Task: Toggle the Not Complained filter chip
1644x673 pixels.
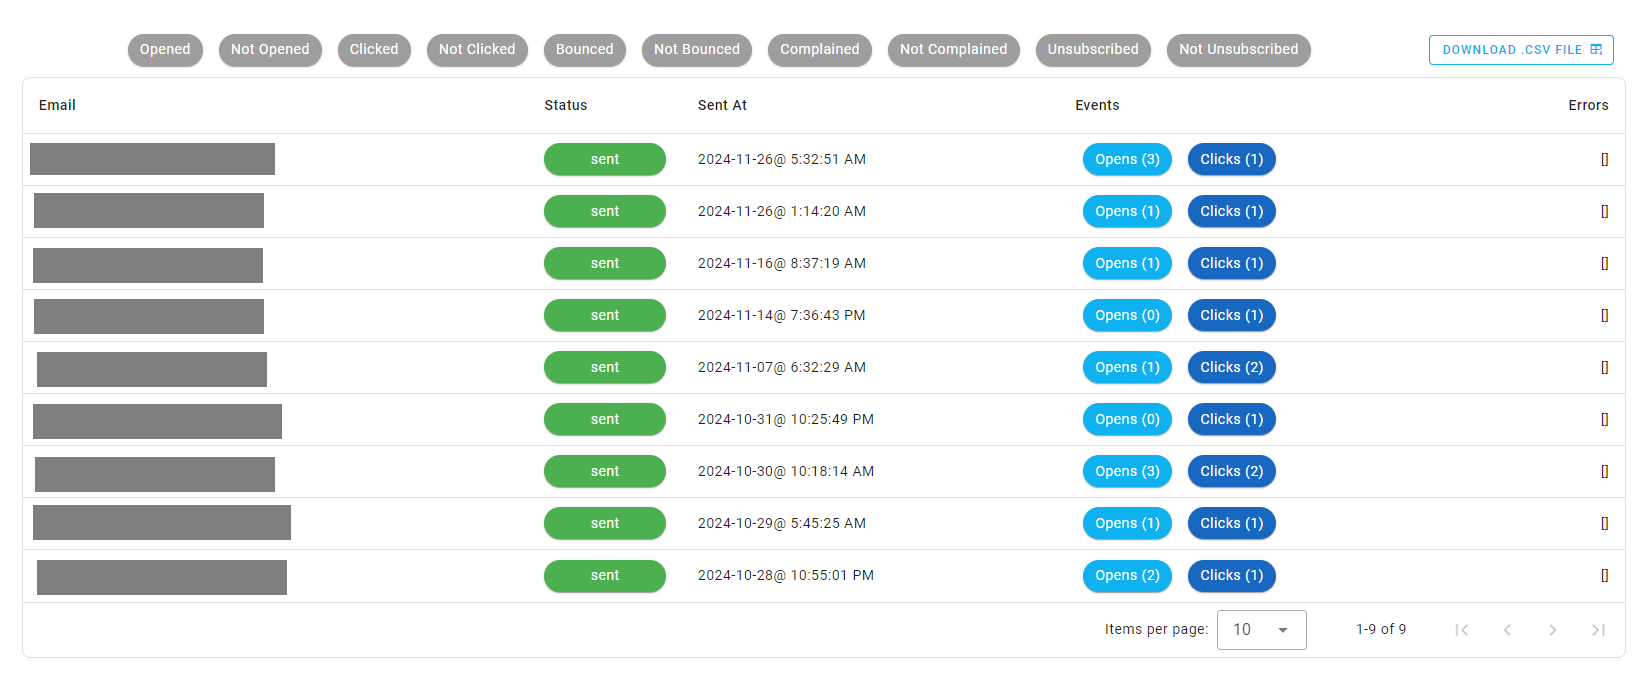Action: coord(954,49)
